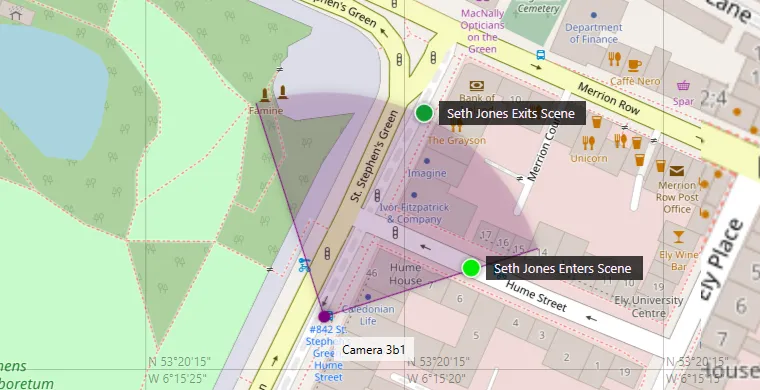760x390 pixels.
Task: Click the 'Ely University Centre' label
Action: tap(649, 307)
